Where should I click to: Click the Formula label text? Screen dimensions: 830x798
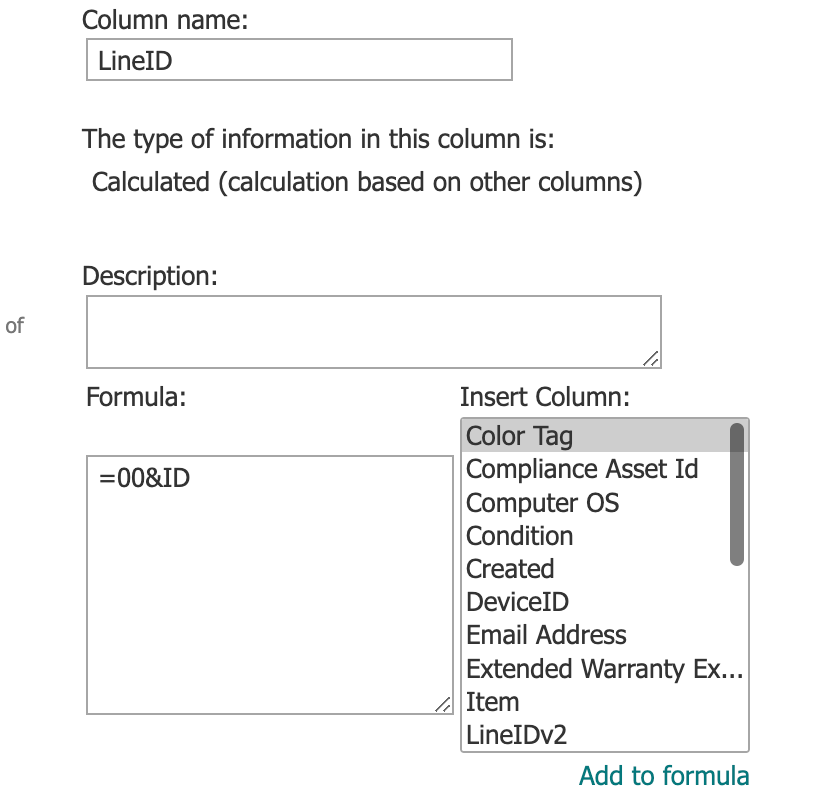coord(137,397)
